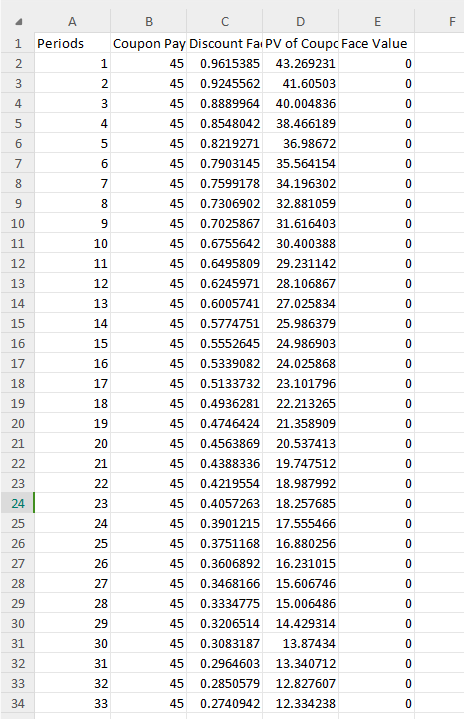Select column B header
Screen dimensions: 464x719
(x=149, y=22)
